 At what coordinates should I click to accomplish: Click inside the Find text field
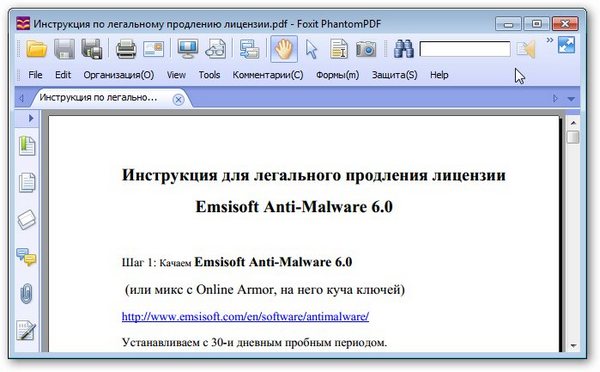[x=465, y=49]
